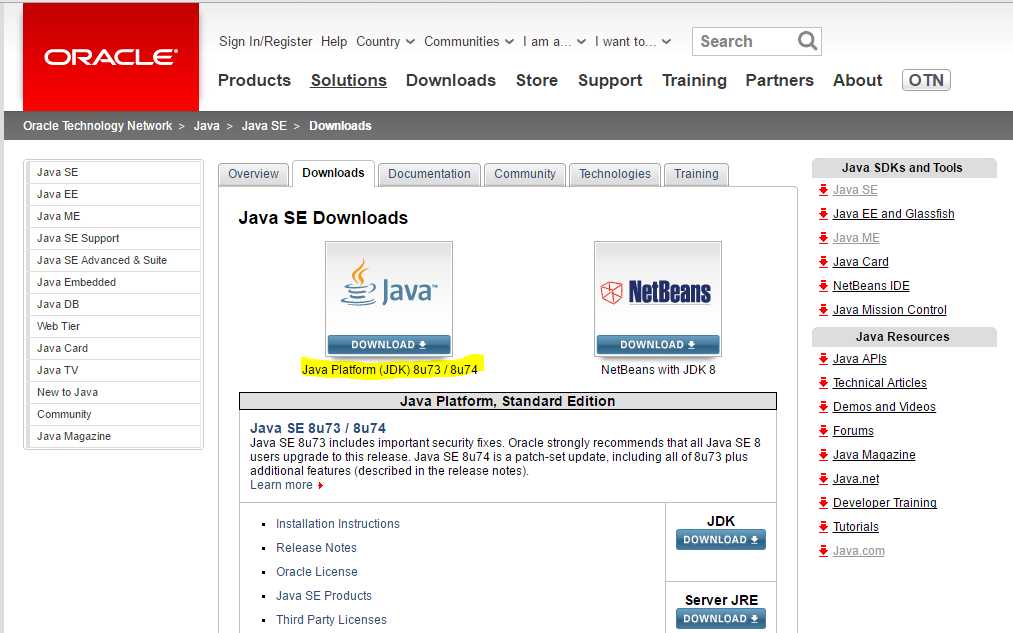This screenshot has height=633, width=1013.
Task: Select Java SE Advanced & Suite
Action: (x=115, y=260)
